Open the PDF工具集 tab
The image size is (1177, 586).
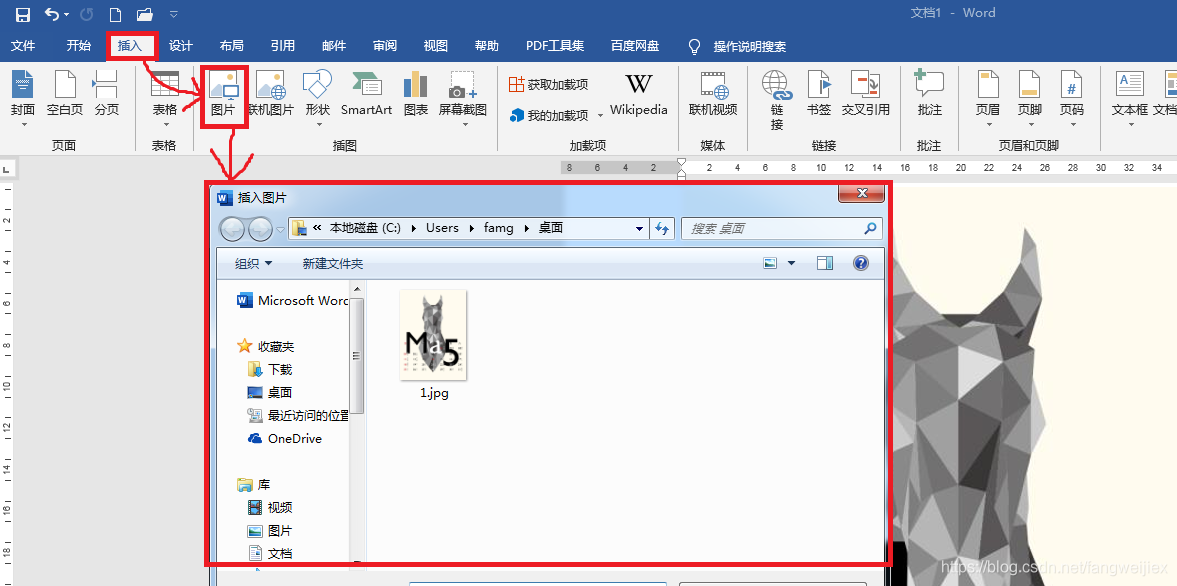point(555,46)
